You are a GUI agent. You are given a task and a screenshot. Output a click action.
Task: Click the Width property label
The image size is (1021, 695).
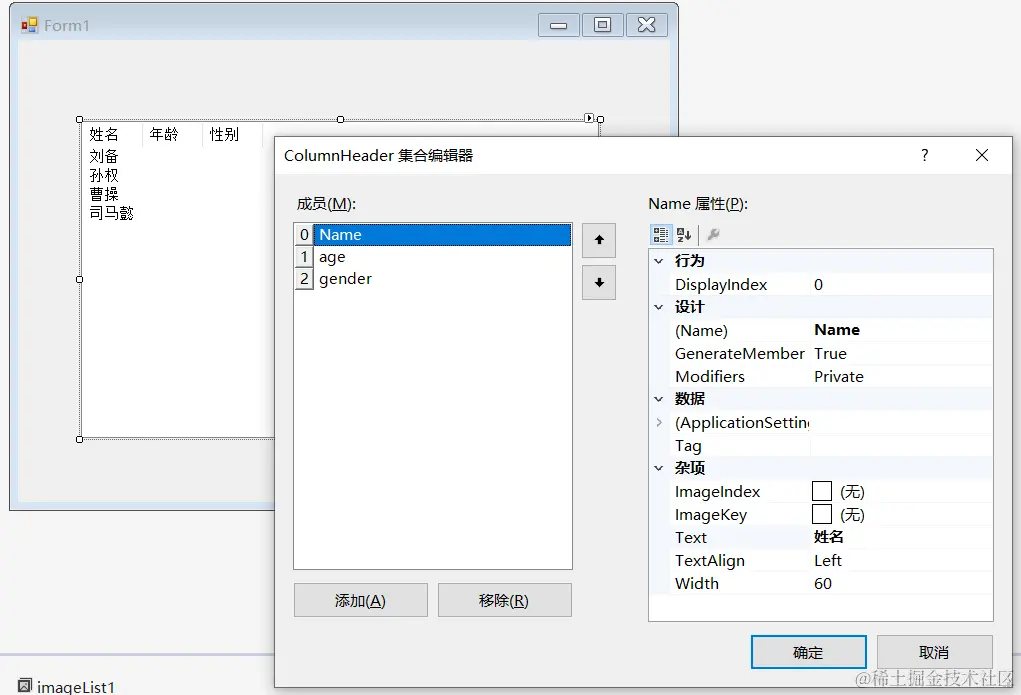697,584
